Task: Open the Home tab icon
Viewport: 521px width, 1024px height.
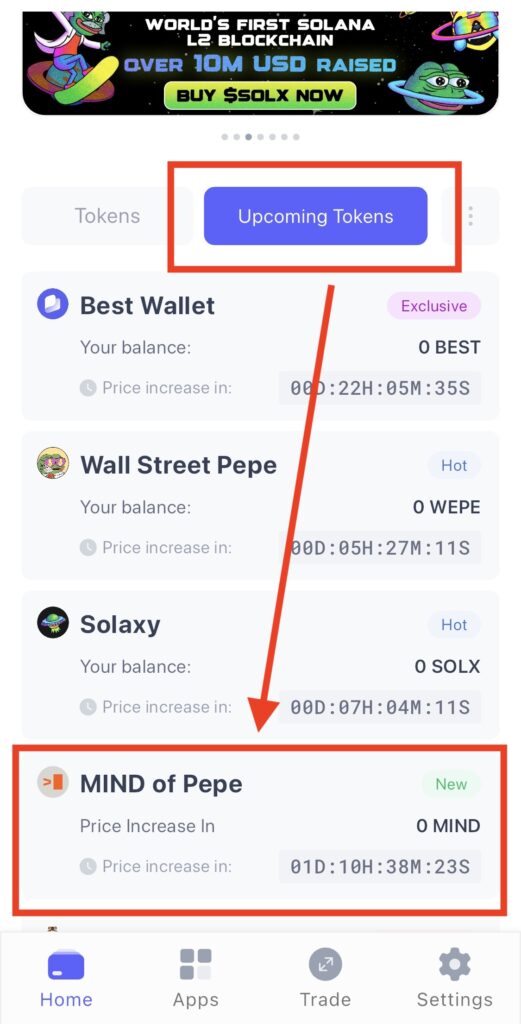Action: [66, 966]
